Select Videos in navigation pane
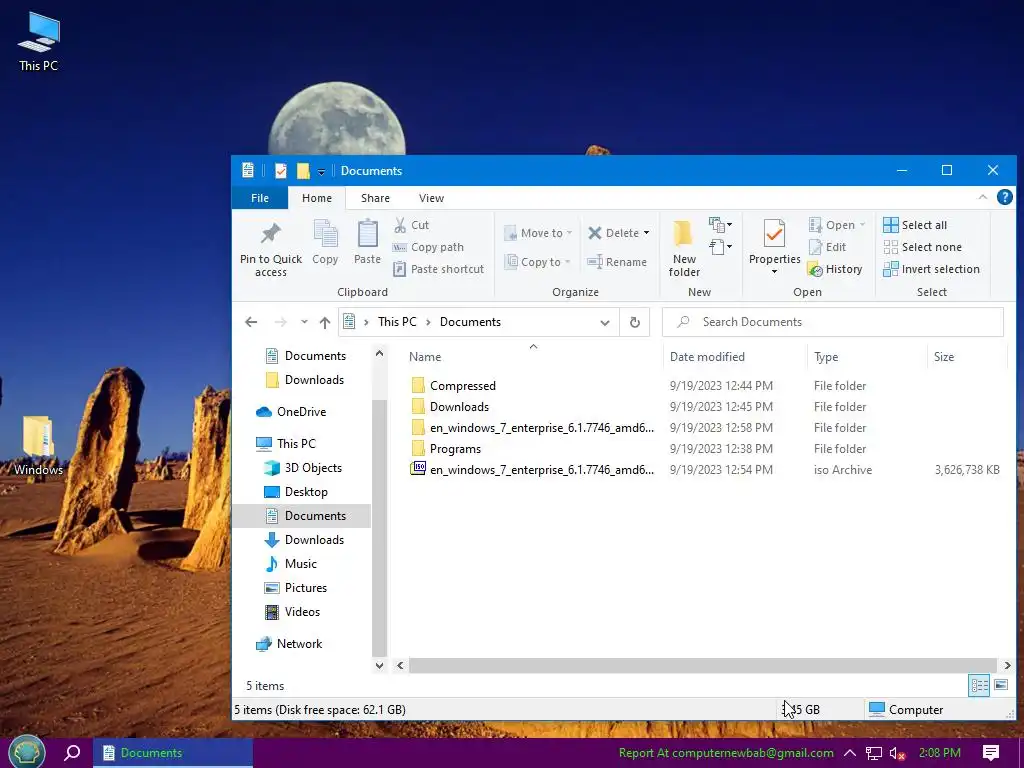The image size is (1024, 768). (292, 612)
